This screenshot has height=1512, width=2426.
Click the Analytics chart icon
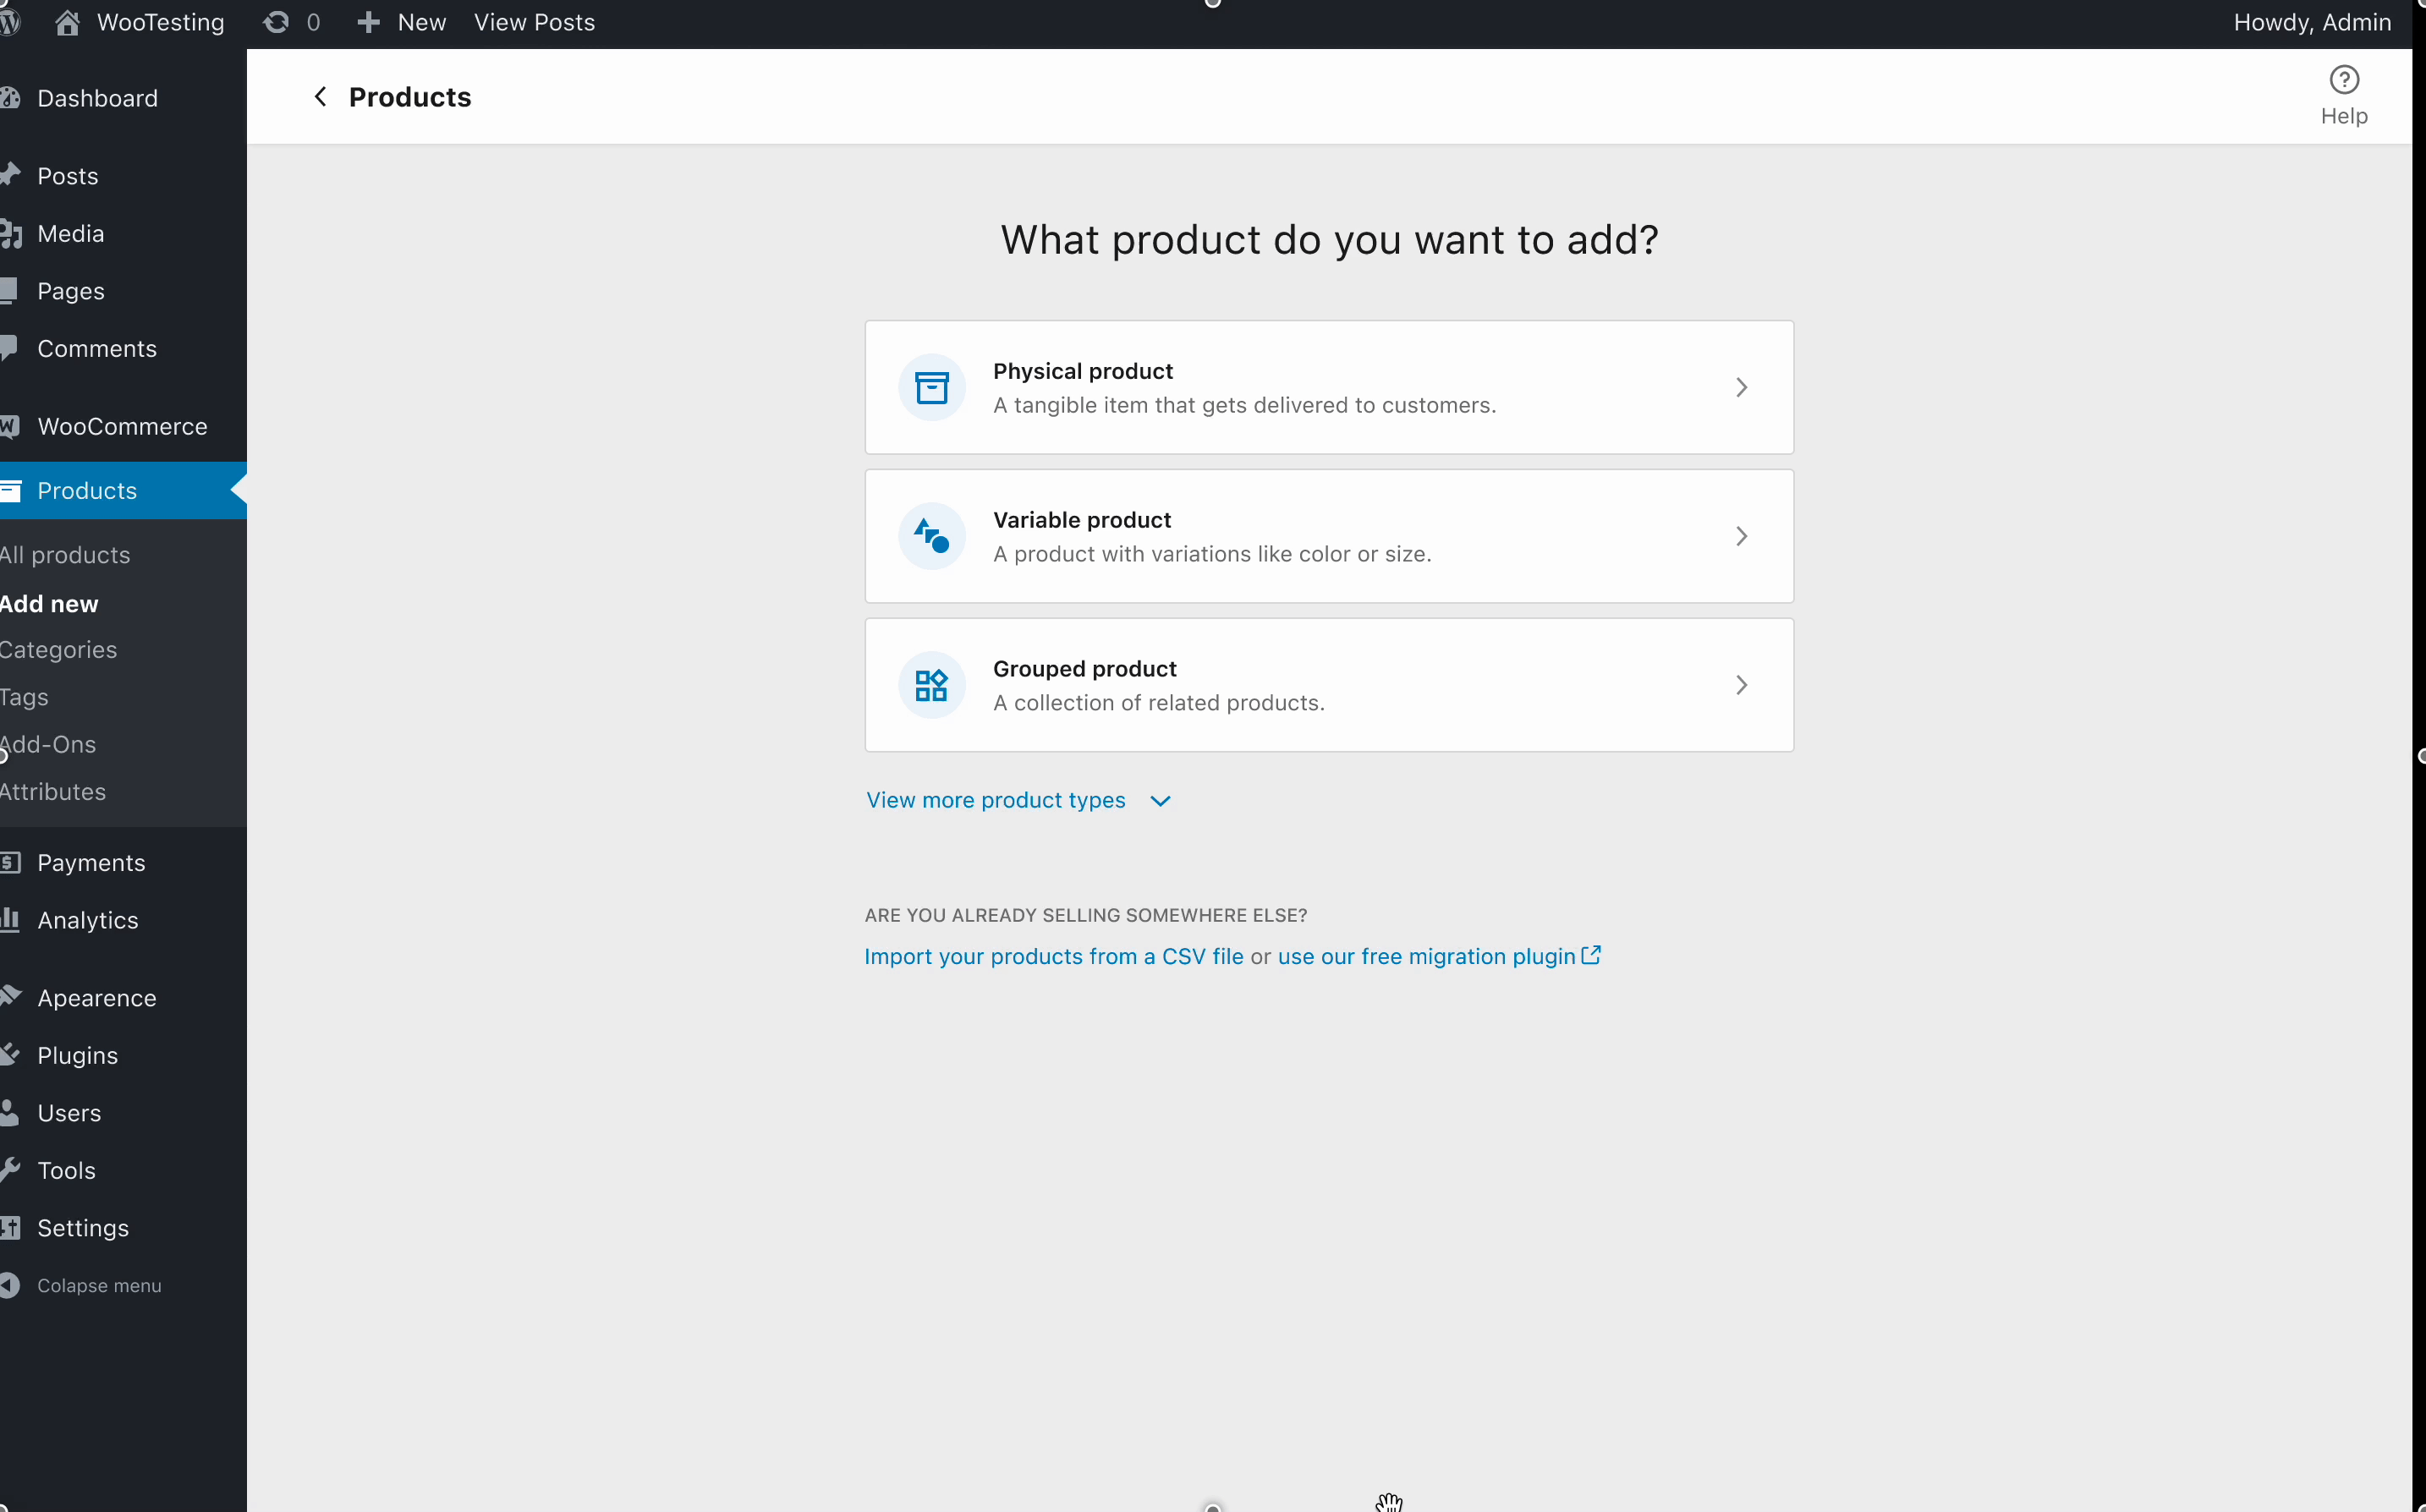click(x=10, y=920)
